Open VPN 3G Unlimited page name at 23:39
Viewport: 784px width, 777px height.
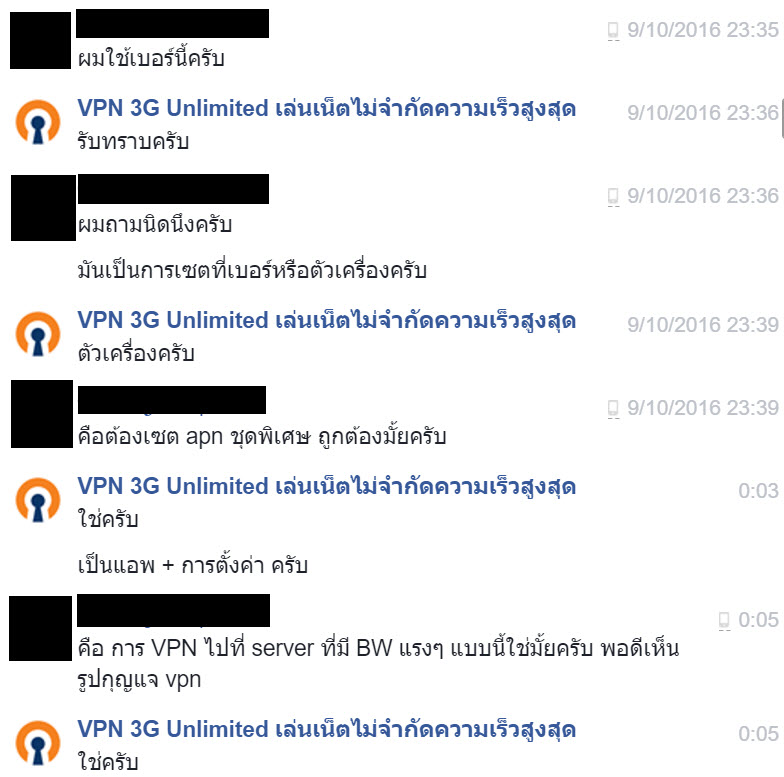(x=326, y=320)
